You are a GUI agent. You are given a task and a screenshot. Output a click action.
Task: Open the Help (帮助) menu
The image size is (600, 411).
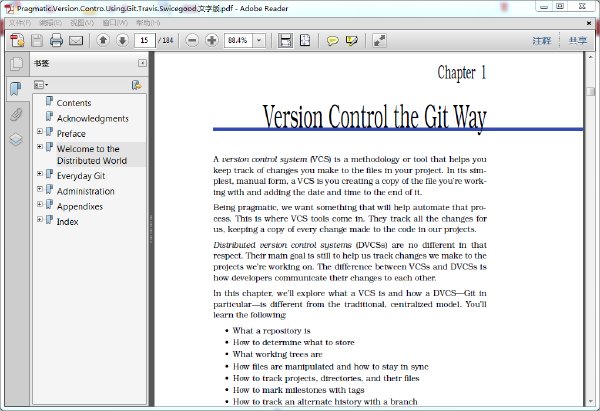[x=148, y=23]
